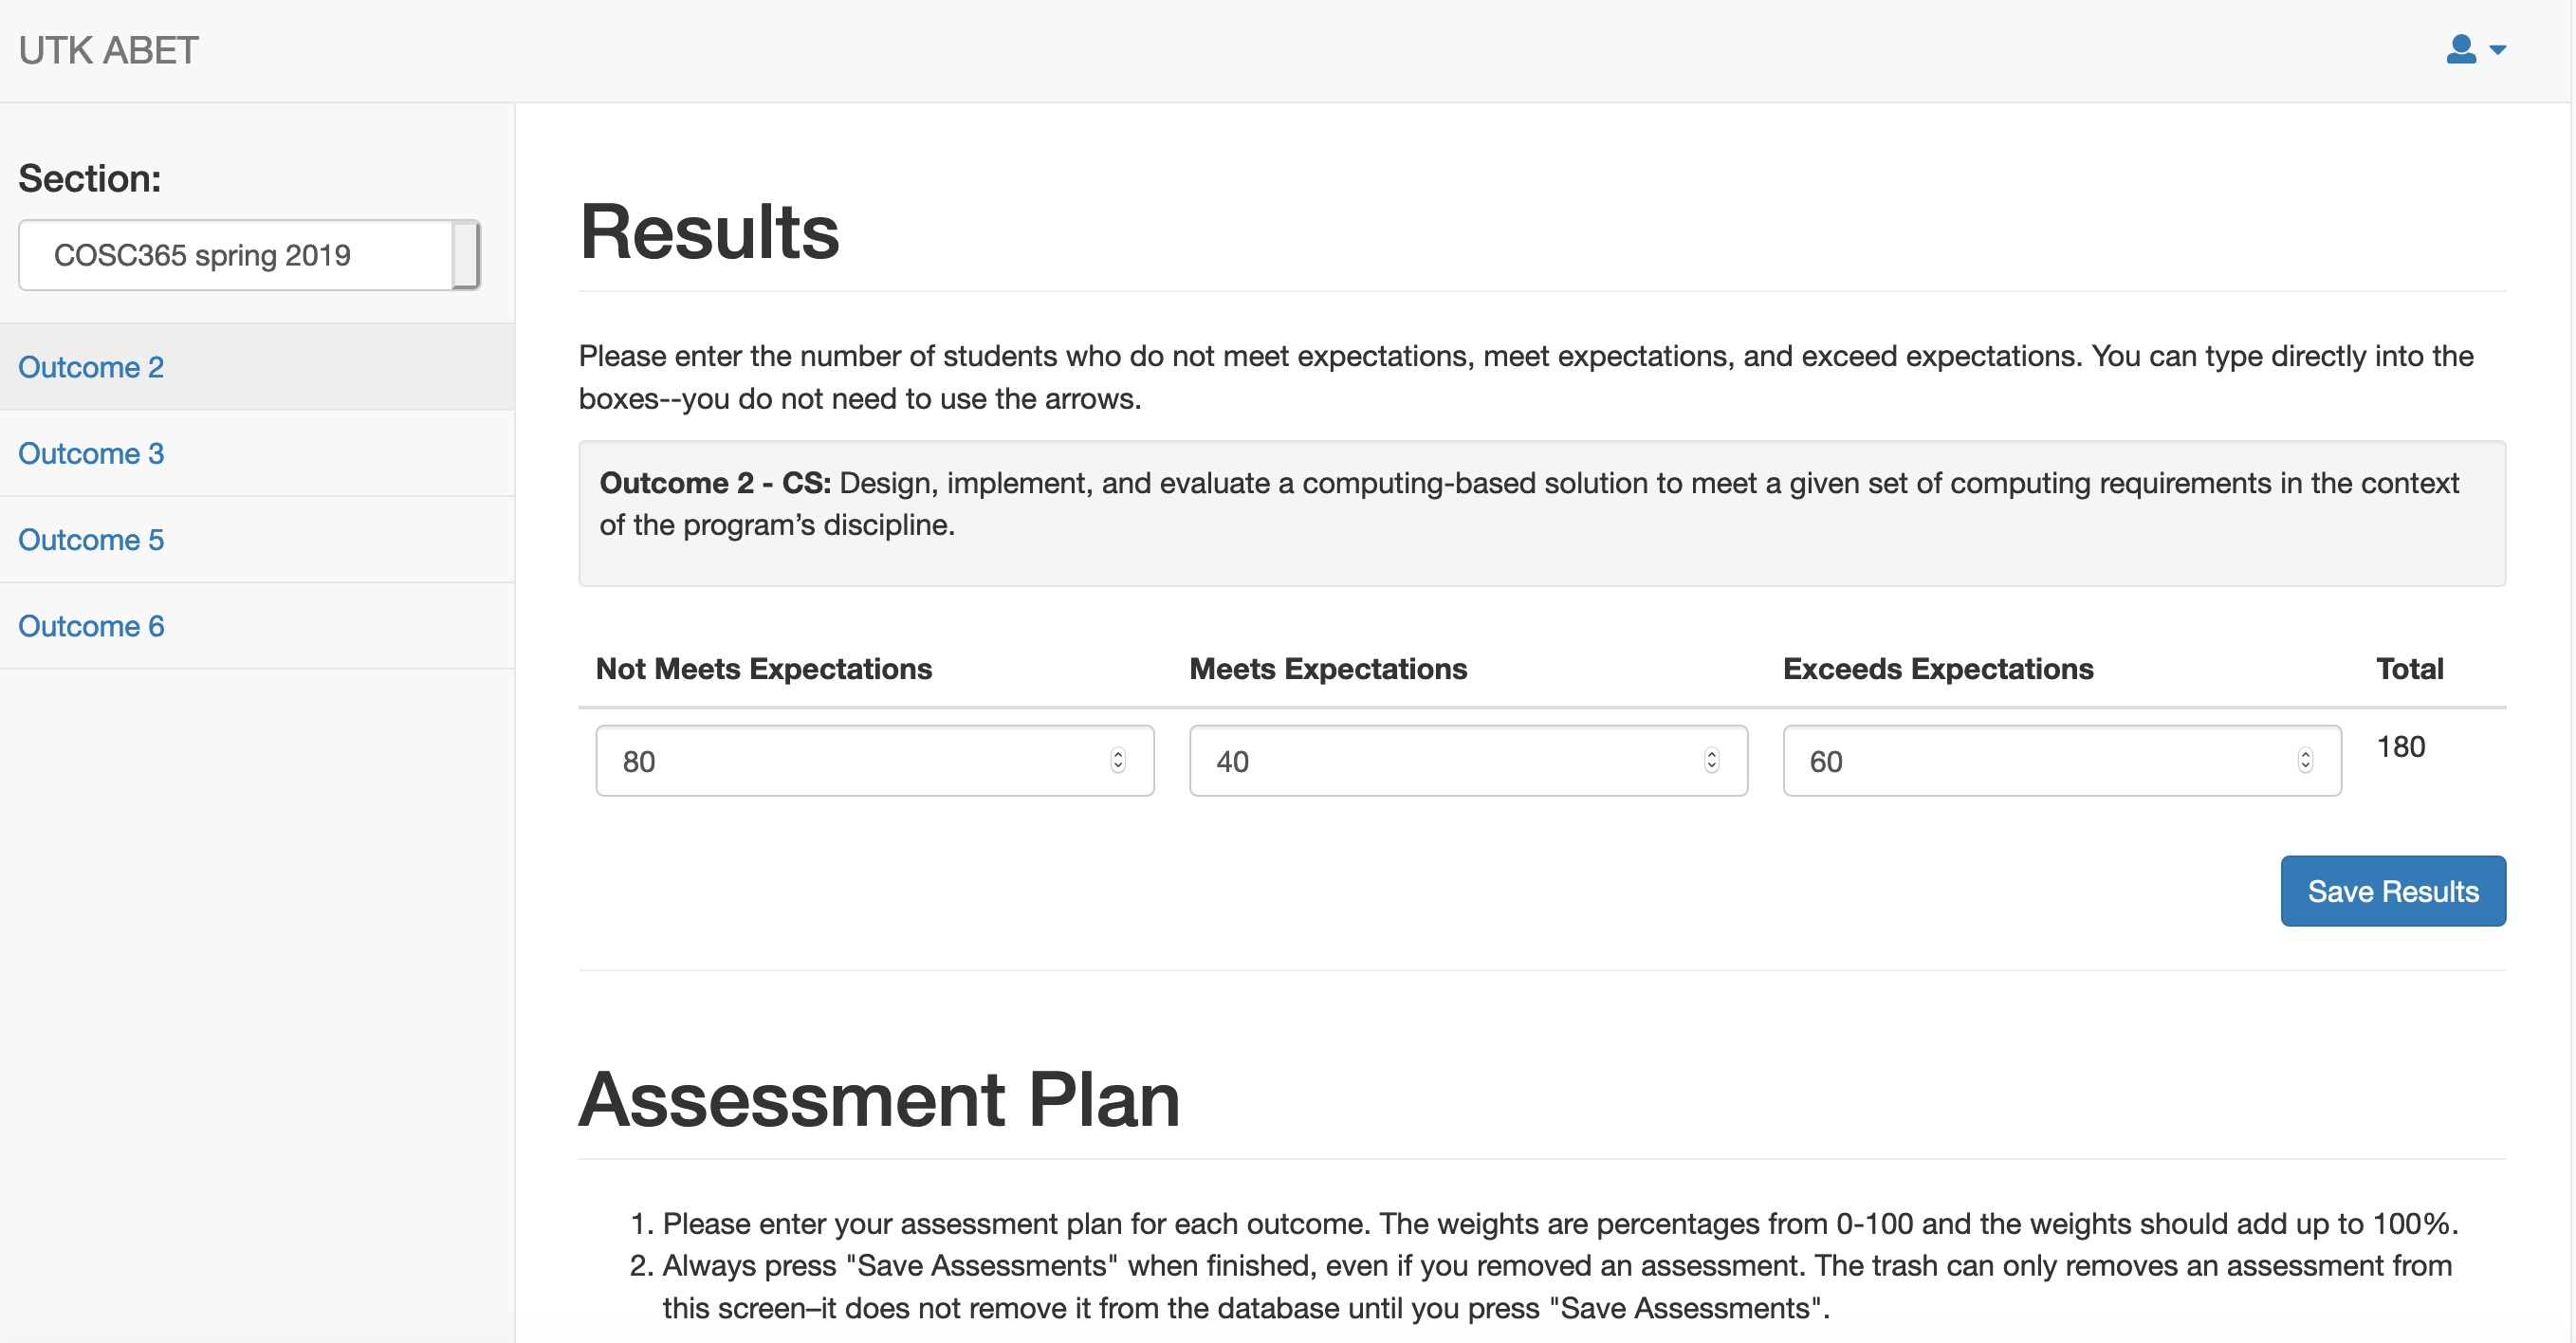Image resolution: width=2576 pixels, height=1343 pixels.
Task: Open the user account menu icon
Action: (2461, 49)
